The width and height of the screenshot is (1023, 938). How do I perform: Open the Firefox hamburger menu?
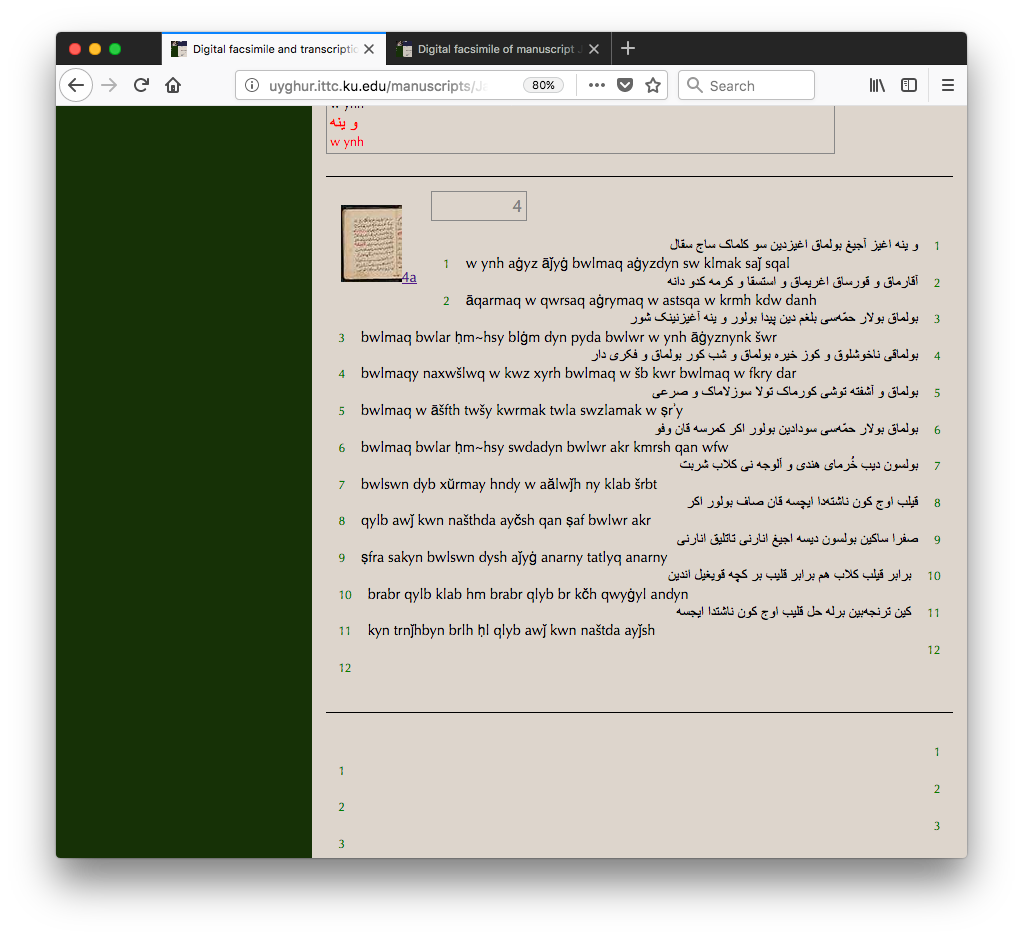point(948,85)
